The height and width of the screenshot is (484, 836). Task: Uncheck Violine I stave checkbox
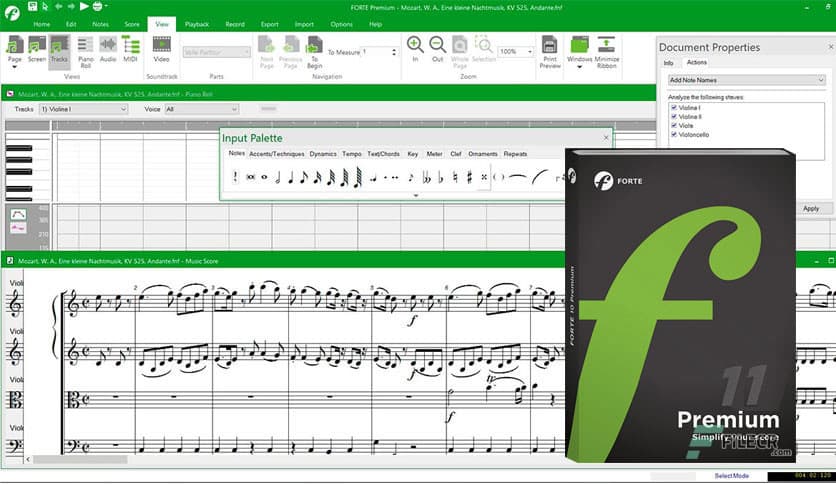tap(674, 108)
